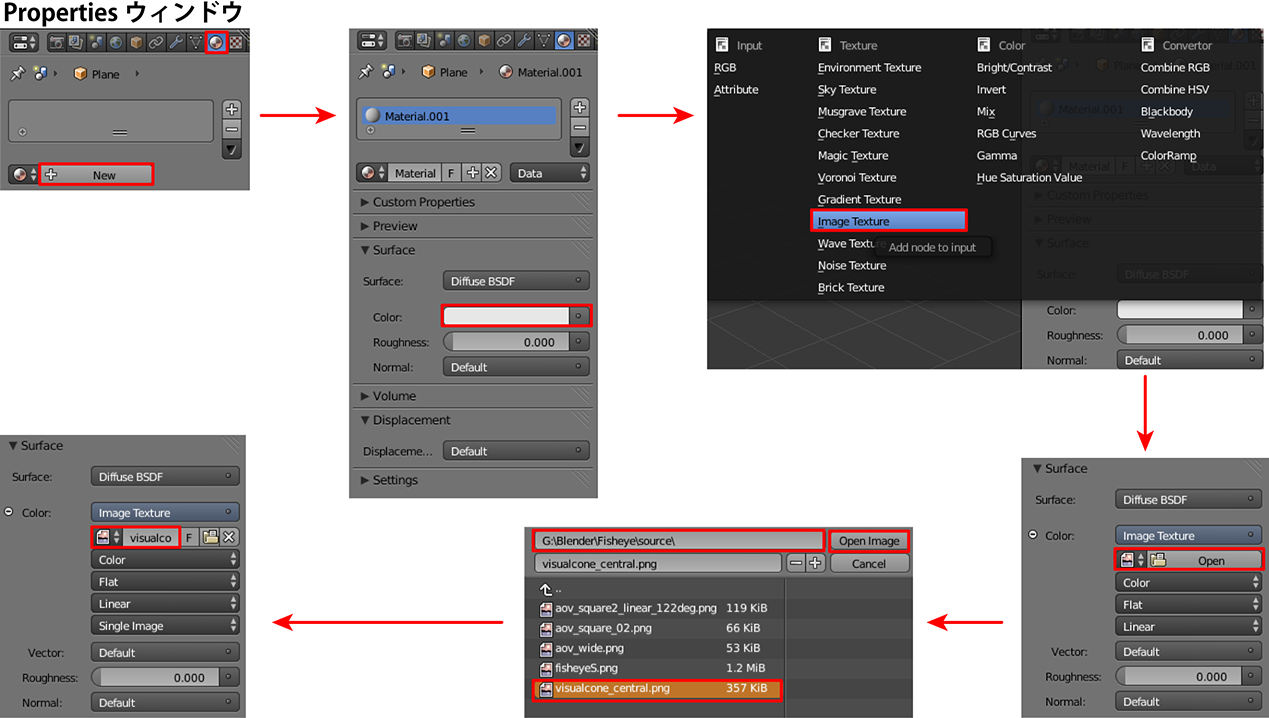The width and height of the screenshot is (1269, 718).
Task: Select file visualcone_central.png in list
Action: click(x=656, y=689)
